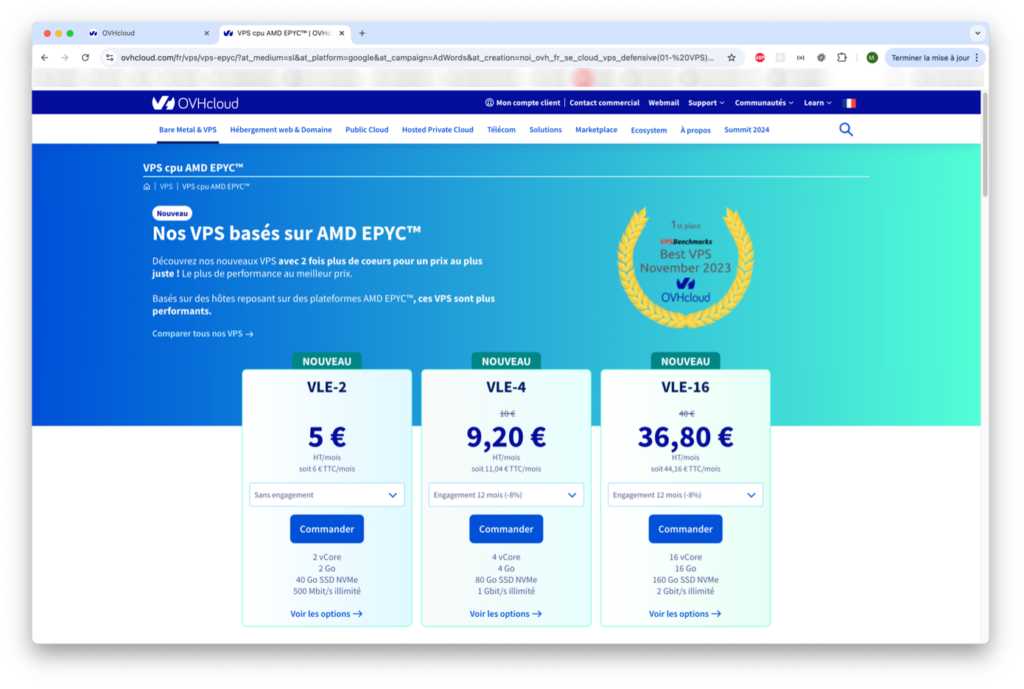This screenshot has width=1024, height=689.
Task: Click the gear extension icon in toolbar
Action: [821, 57]
